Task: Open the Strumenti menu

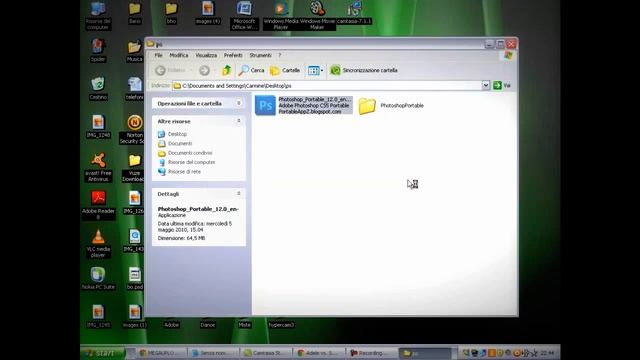Action: point(260,55)
